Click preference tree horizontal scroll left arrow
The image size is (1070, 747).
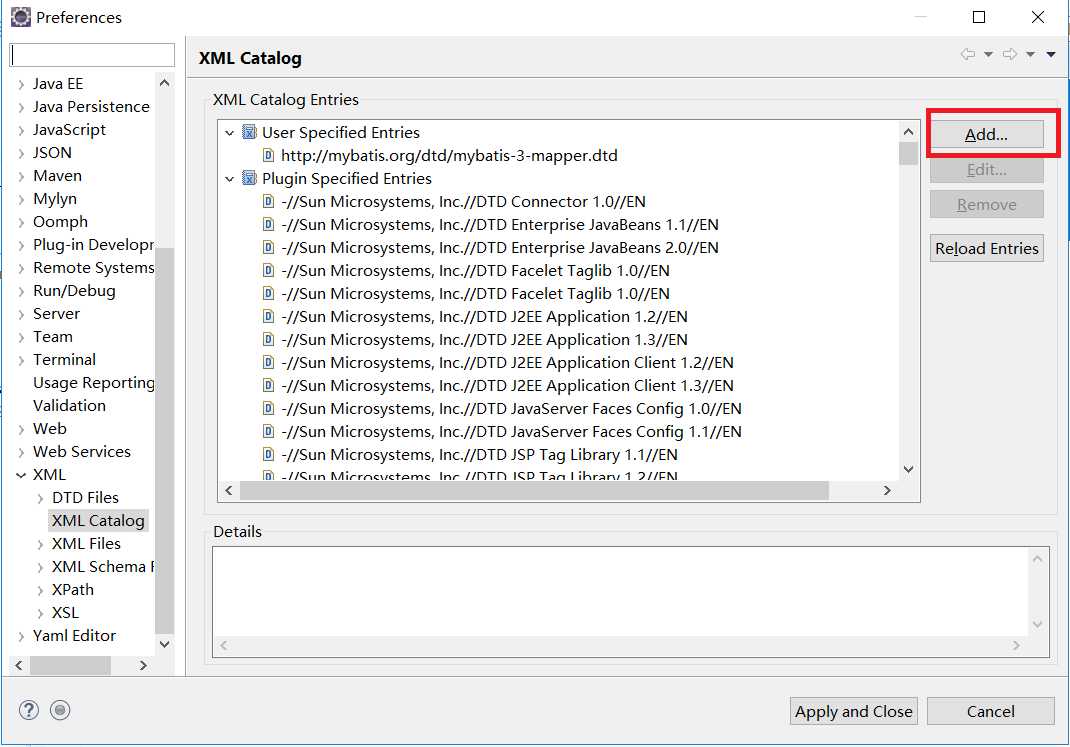(x=18, y=665)
